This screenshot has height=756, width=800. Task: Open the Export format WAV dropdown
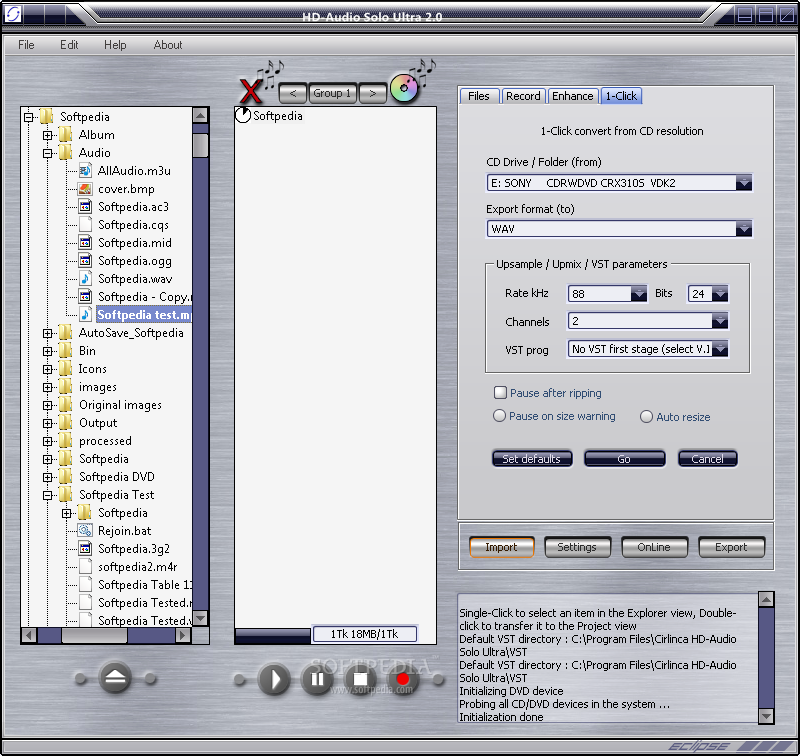click(743, 229)
